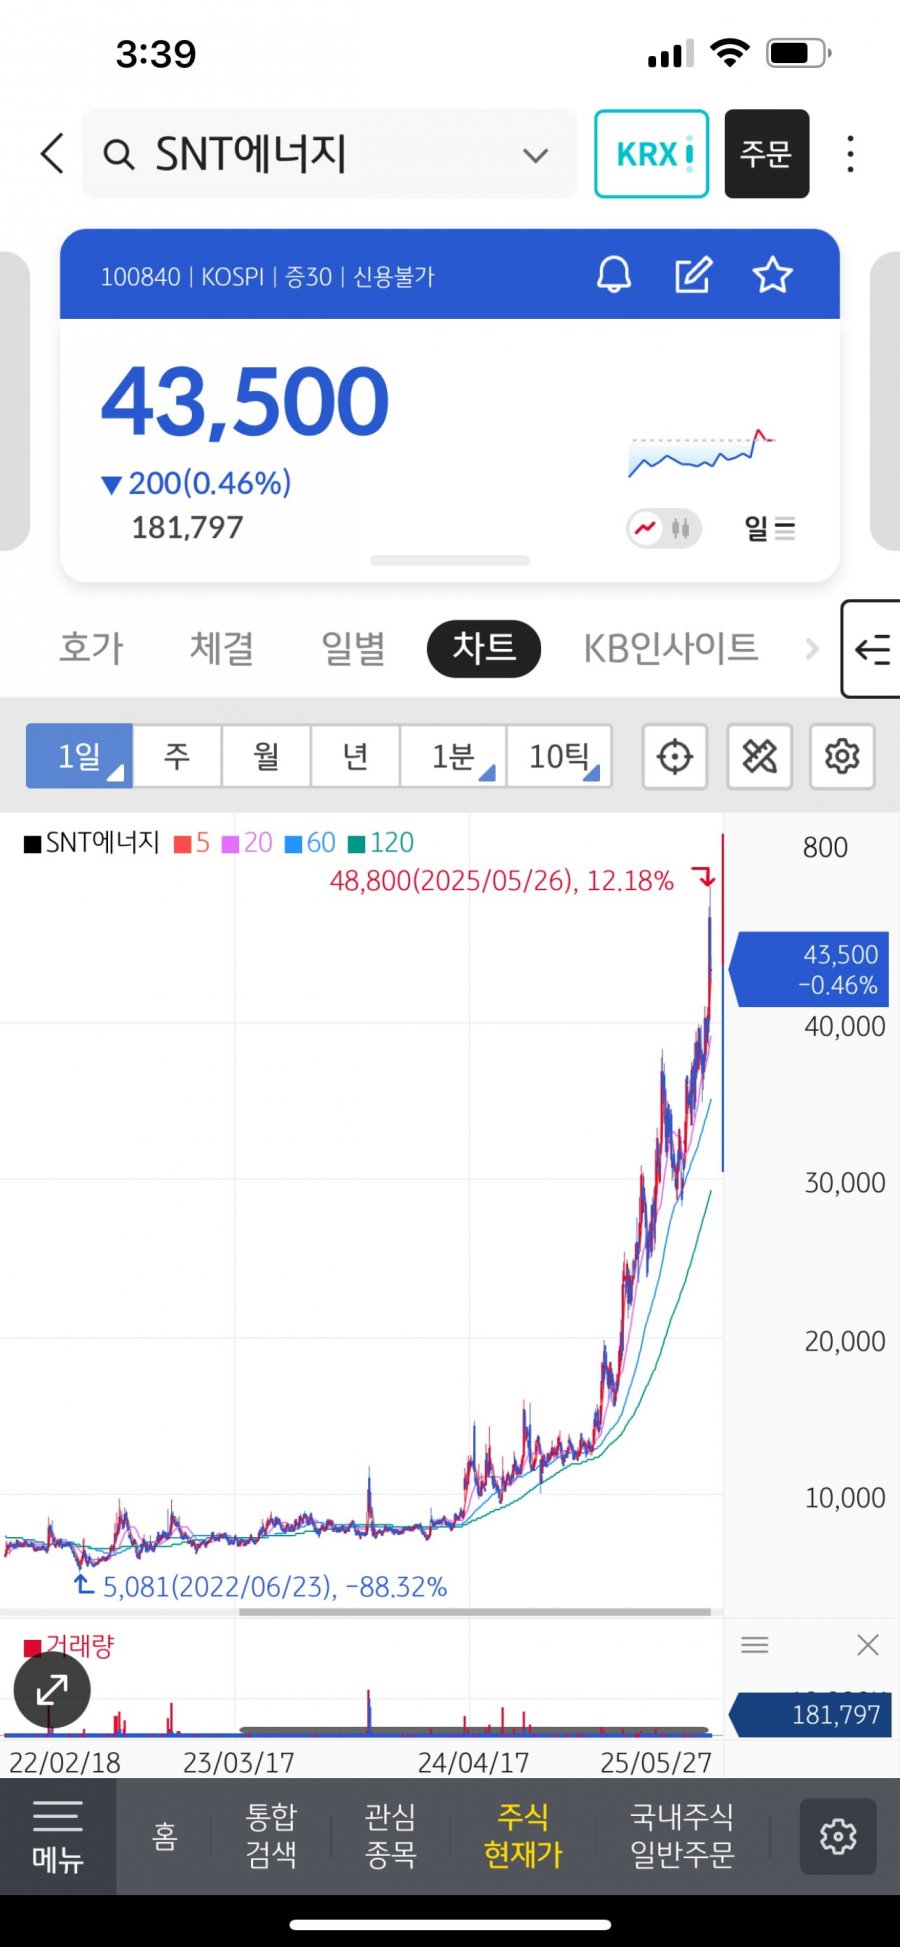Click the 5,081 low price annotation
Screen dimensions: 900x1947
click(274, 1587)
